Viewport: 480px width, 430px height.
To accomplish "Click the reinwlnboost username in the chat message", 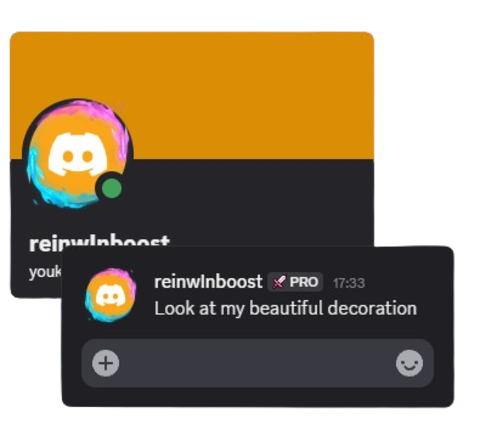I will (x=208, y=282).
